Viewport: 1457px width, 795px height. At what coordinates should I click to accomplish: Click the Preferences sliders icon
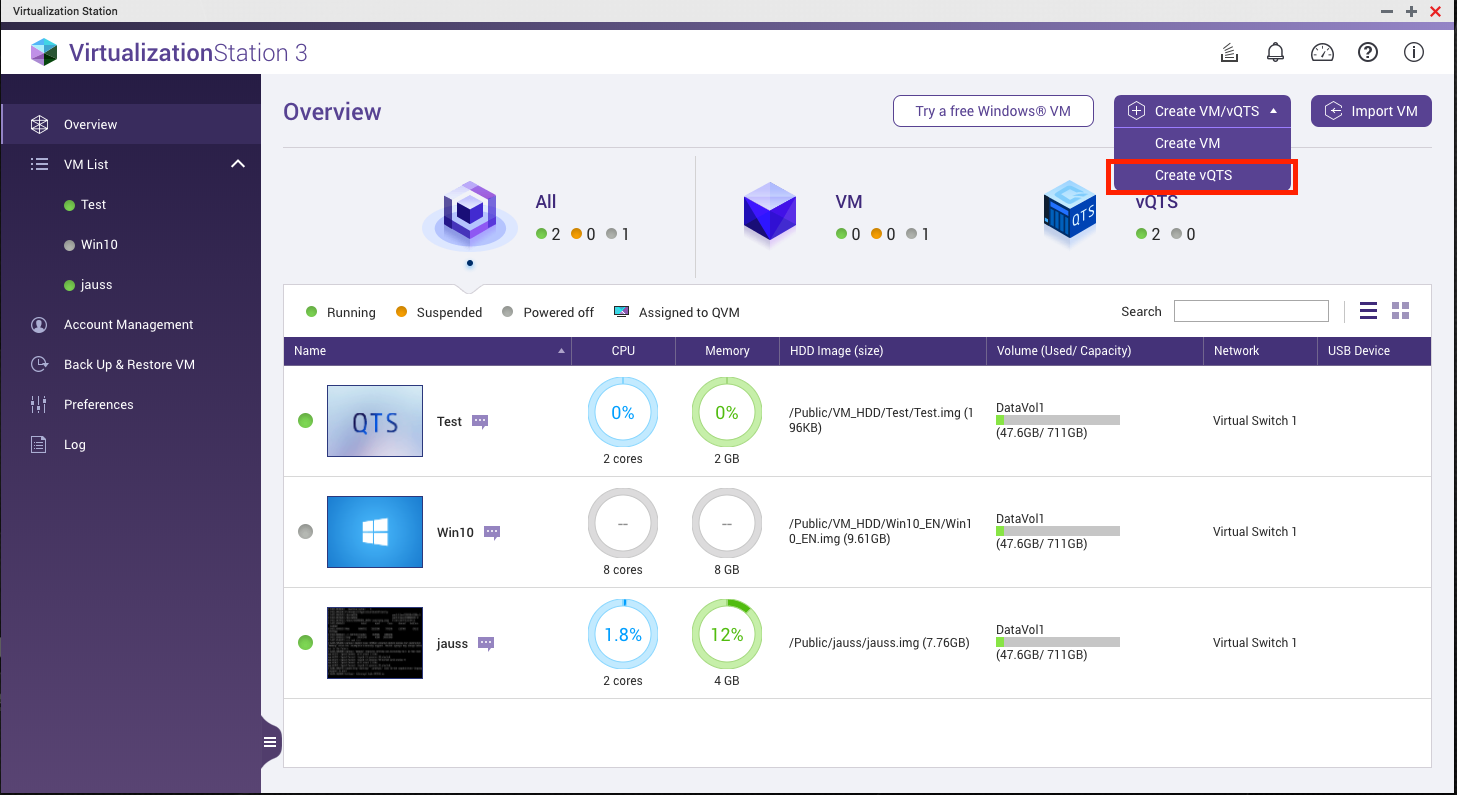pyautogui.click(x=39, y=405)
